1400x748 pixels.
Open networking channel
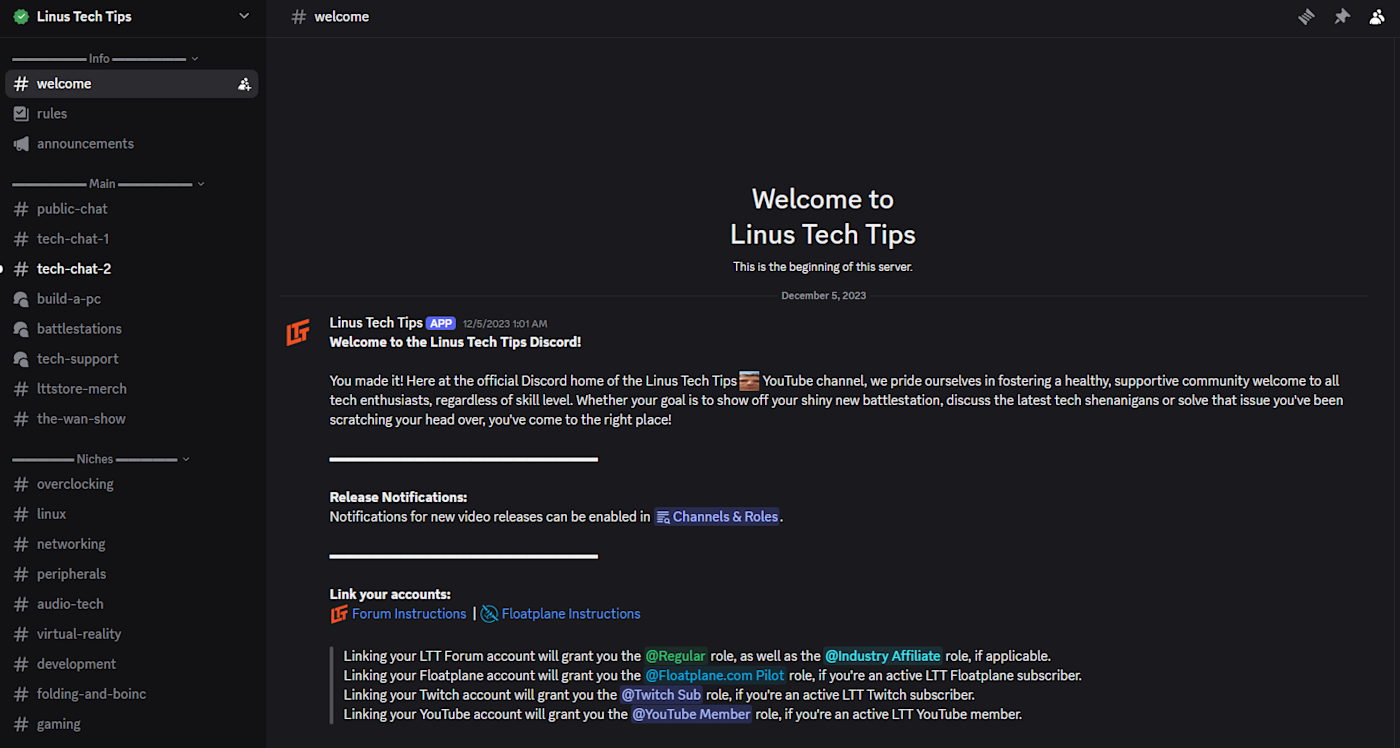coord(132,544)
